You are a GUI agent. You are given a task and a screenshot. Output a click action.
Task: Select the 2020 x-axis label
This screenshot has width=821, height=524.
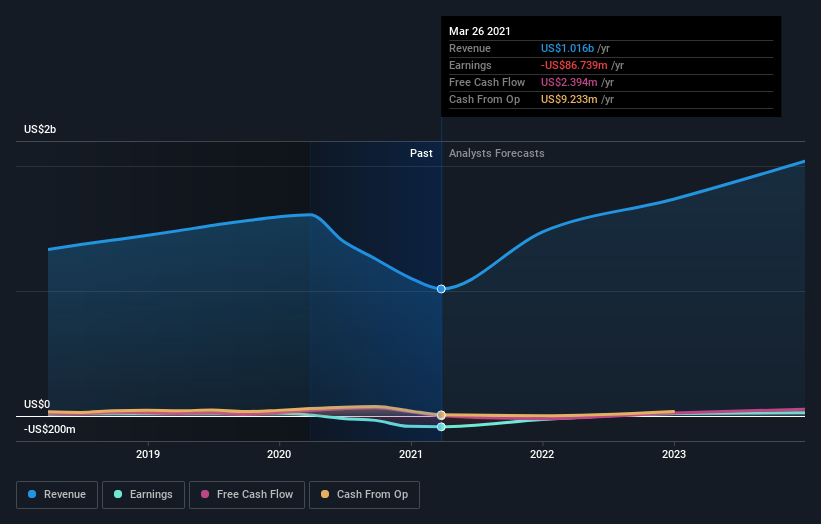[x=279, y=454]
